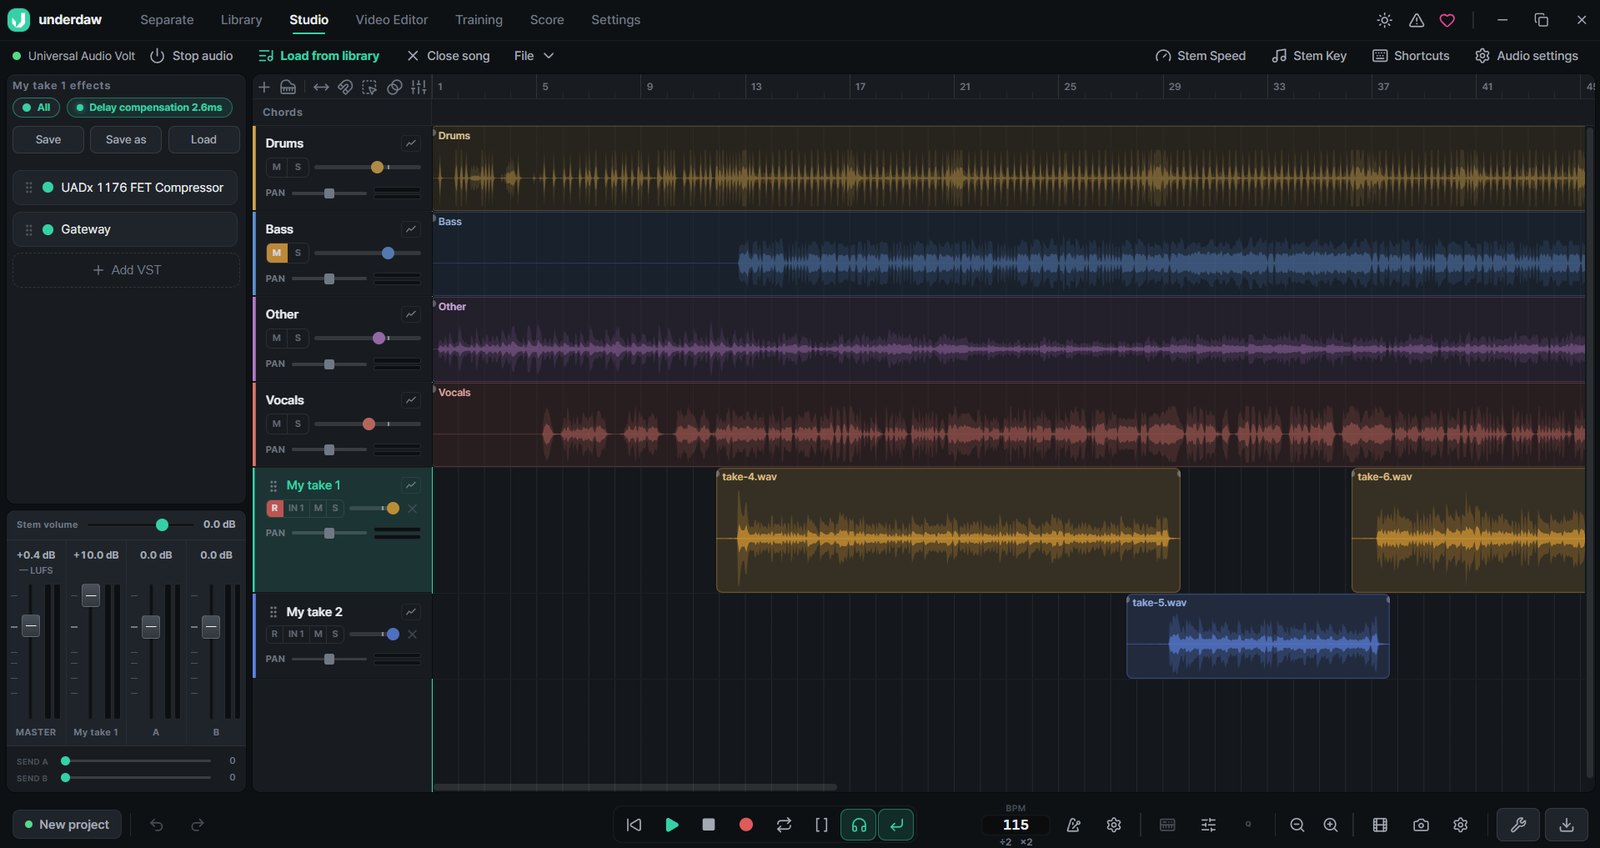Mute the Vocals track
Viewport: 1600px width, 848px height.
point(277,424)
